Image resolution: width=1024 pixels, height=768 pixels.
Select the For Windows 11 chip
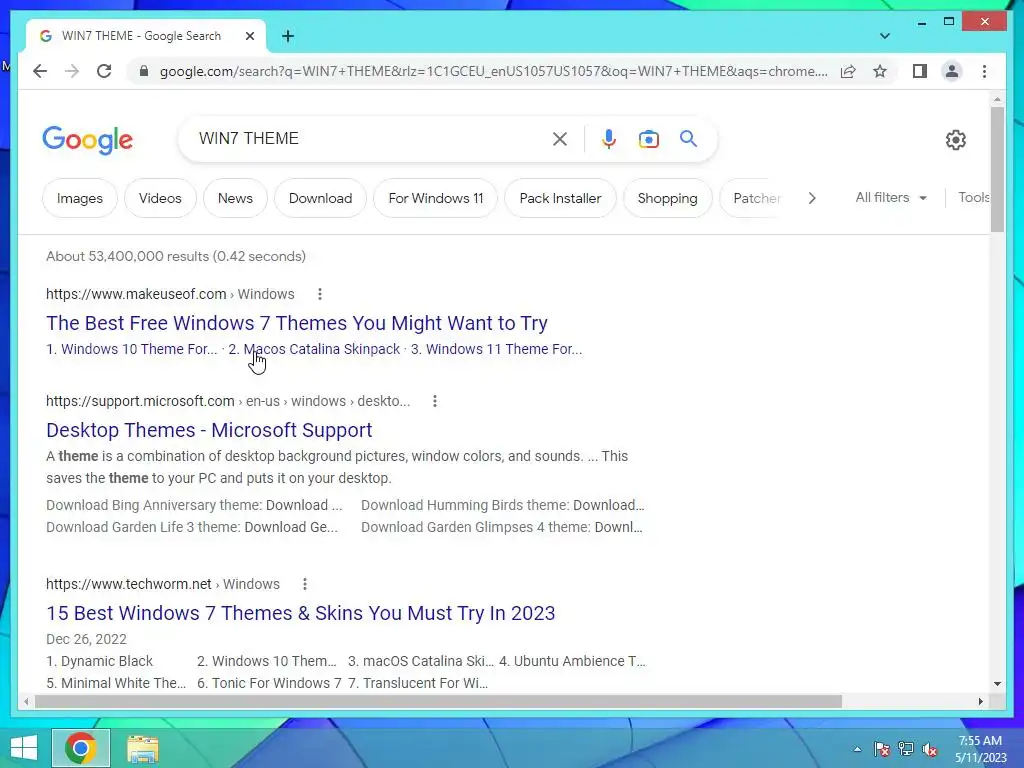[436, 198]
